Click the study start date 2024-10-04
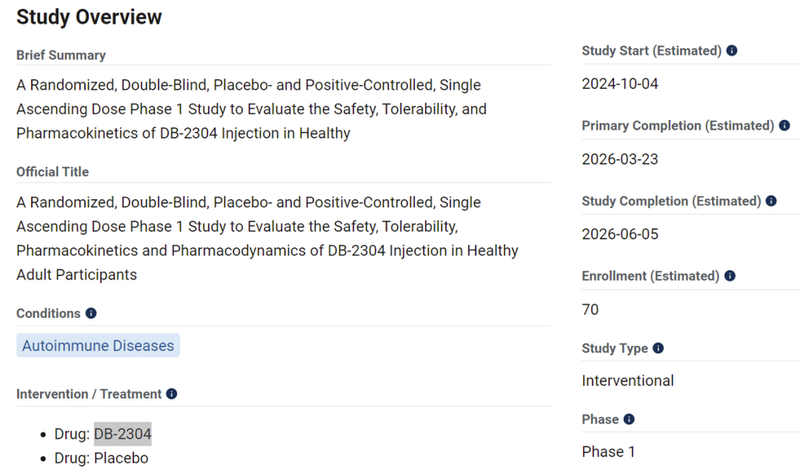The image size is (800, 474). coord(620,83)
